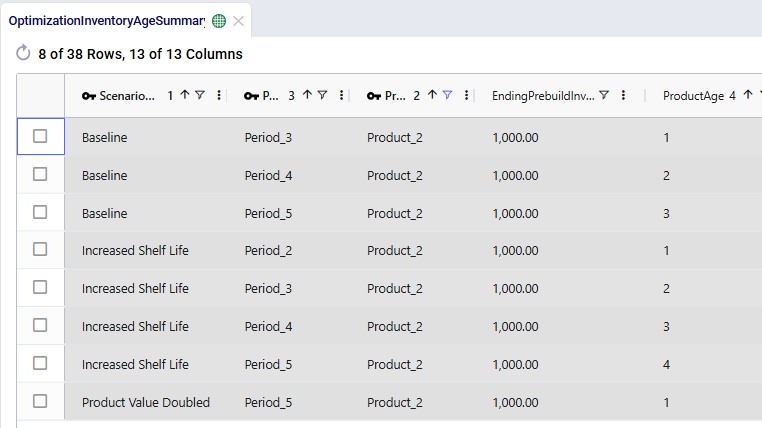Check the Baseline Period_5 row checkbox
Viewport: 762px width, 428px height.
click(x=40, y=212)
